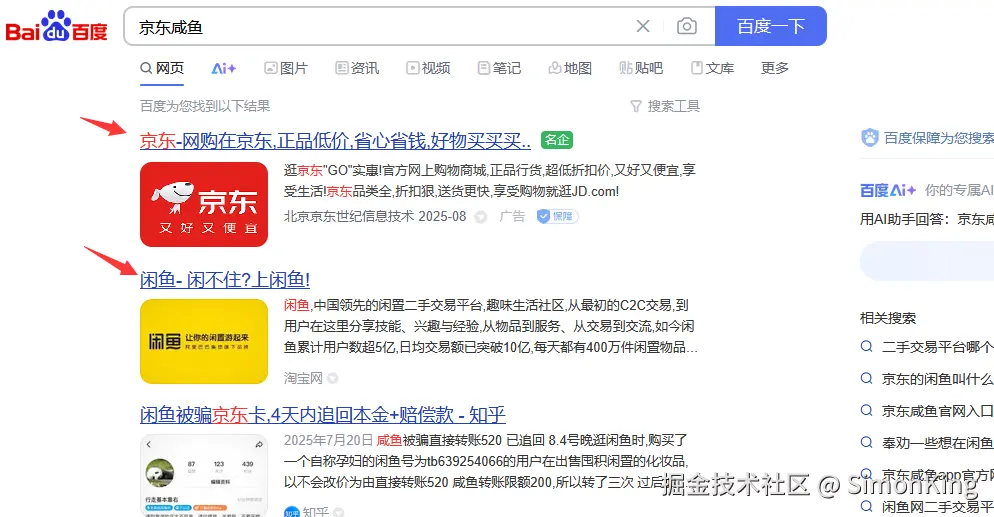The height and width of the screenshot is (517, 994).
Task: Click search icon beside 京东咸鱼官网入口
Action: pos(867,410)
